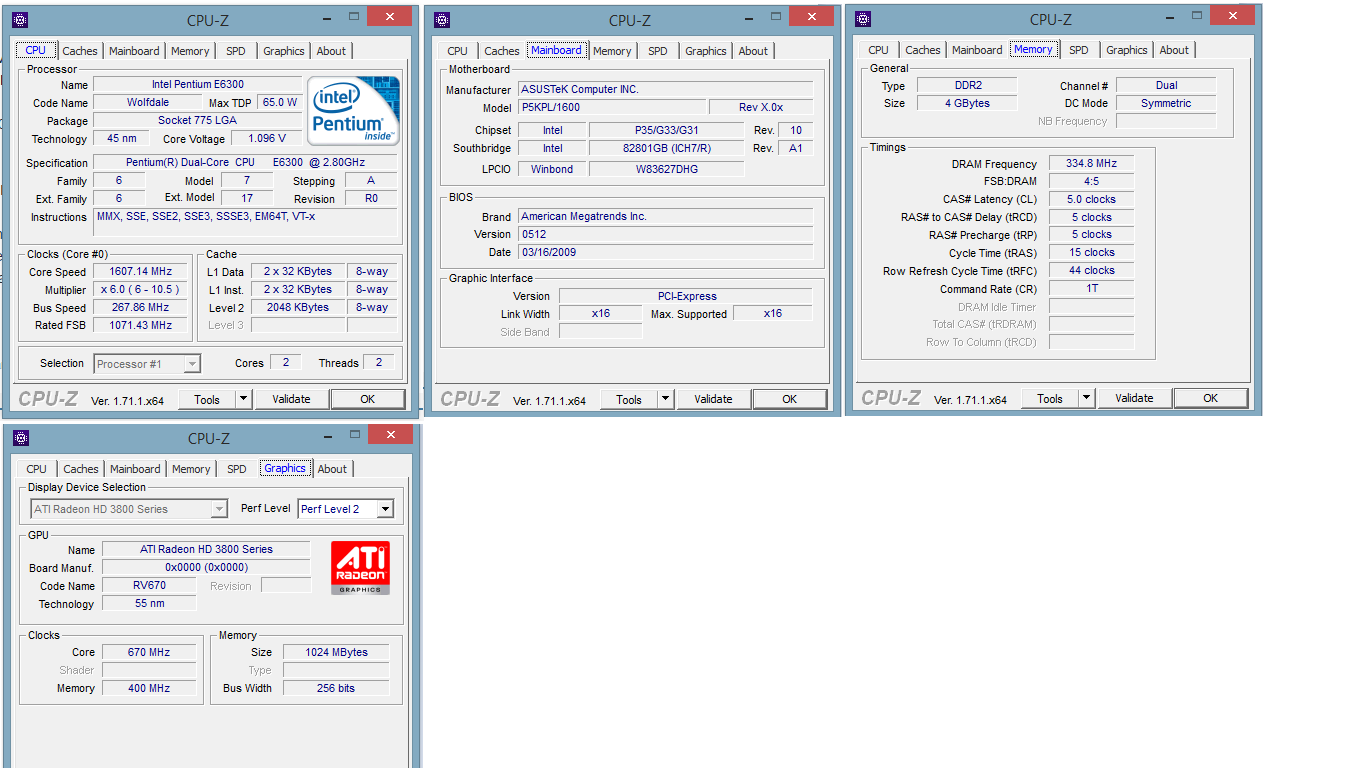The width and height of the screenshot is (1360, 768).
Task: Click the Instructions field listing MMX, SSE
Action: 245,222
